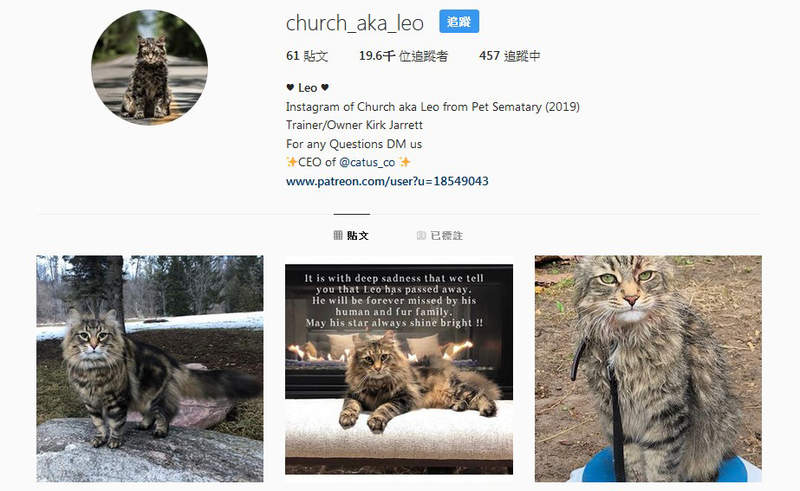Open the 19.6千 位追蹤者 followers list
This screenshot has height=491, width=800.
point(403,56)
